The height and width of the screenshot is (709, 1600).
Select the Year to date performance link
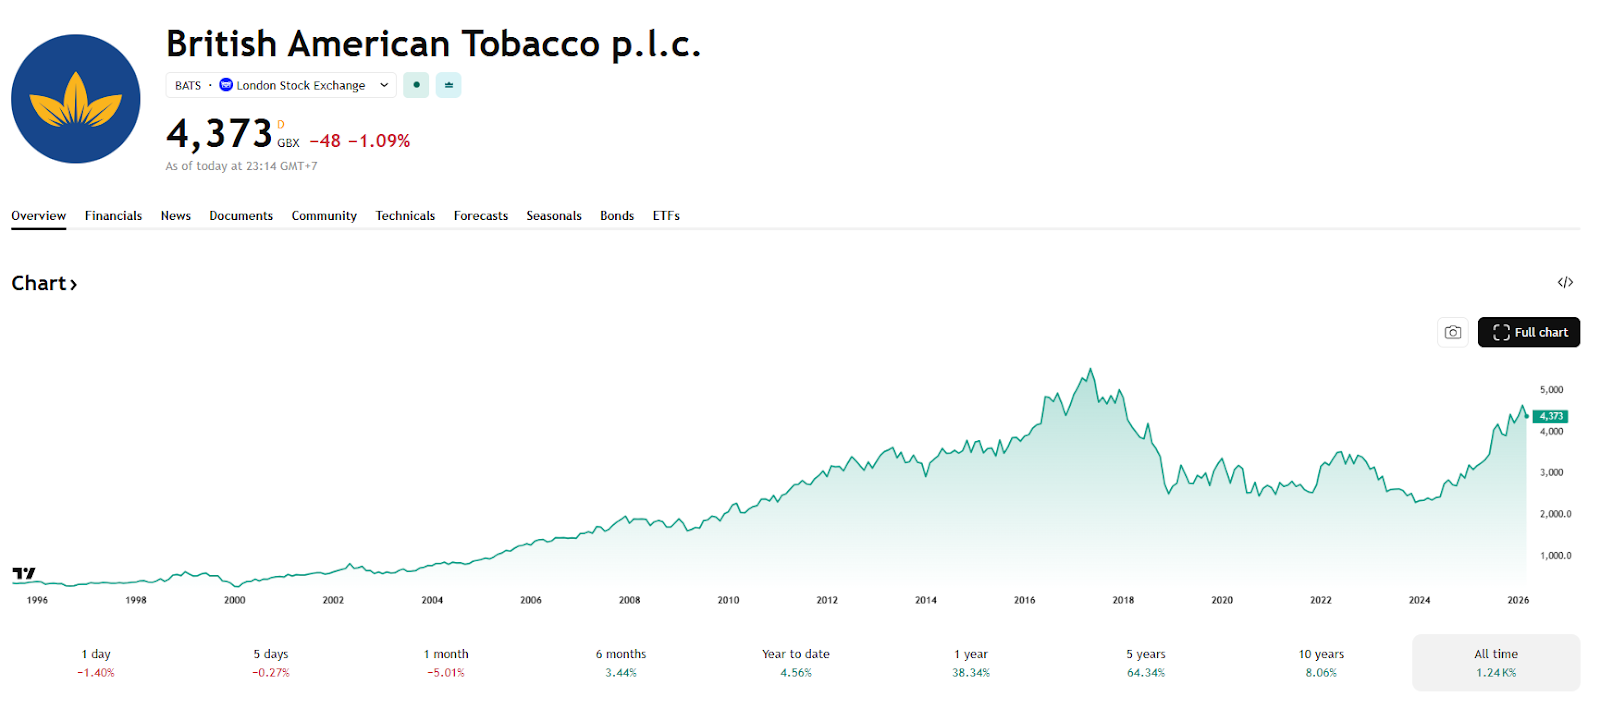[x=795, y=662]
